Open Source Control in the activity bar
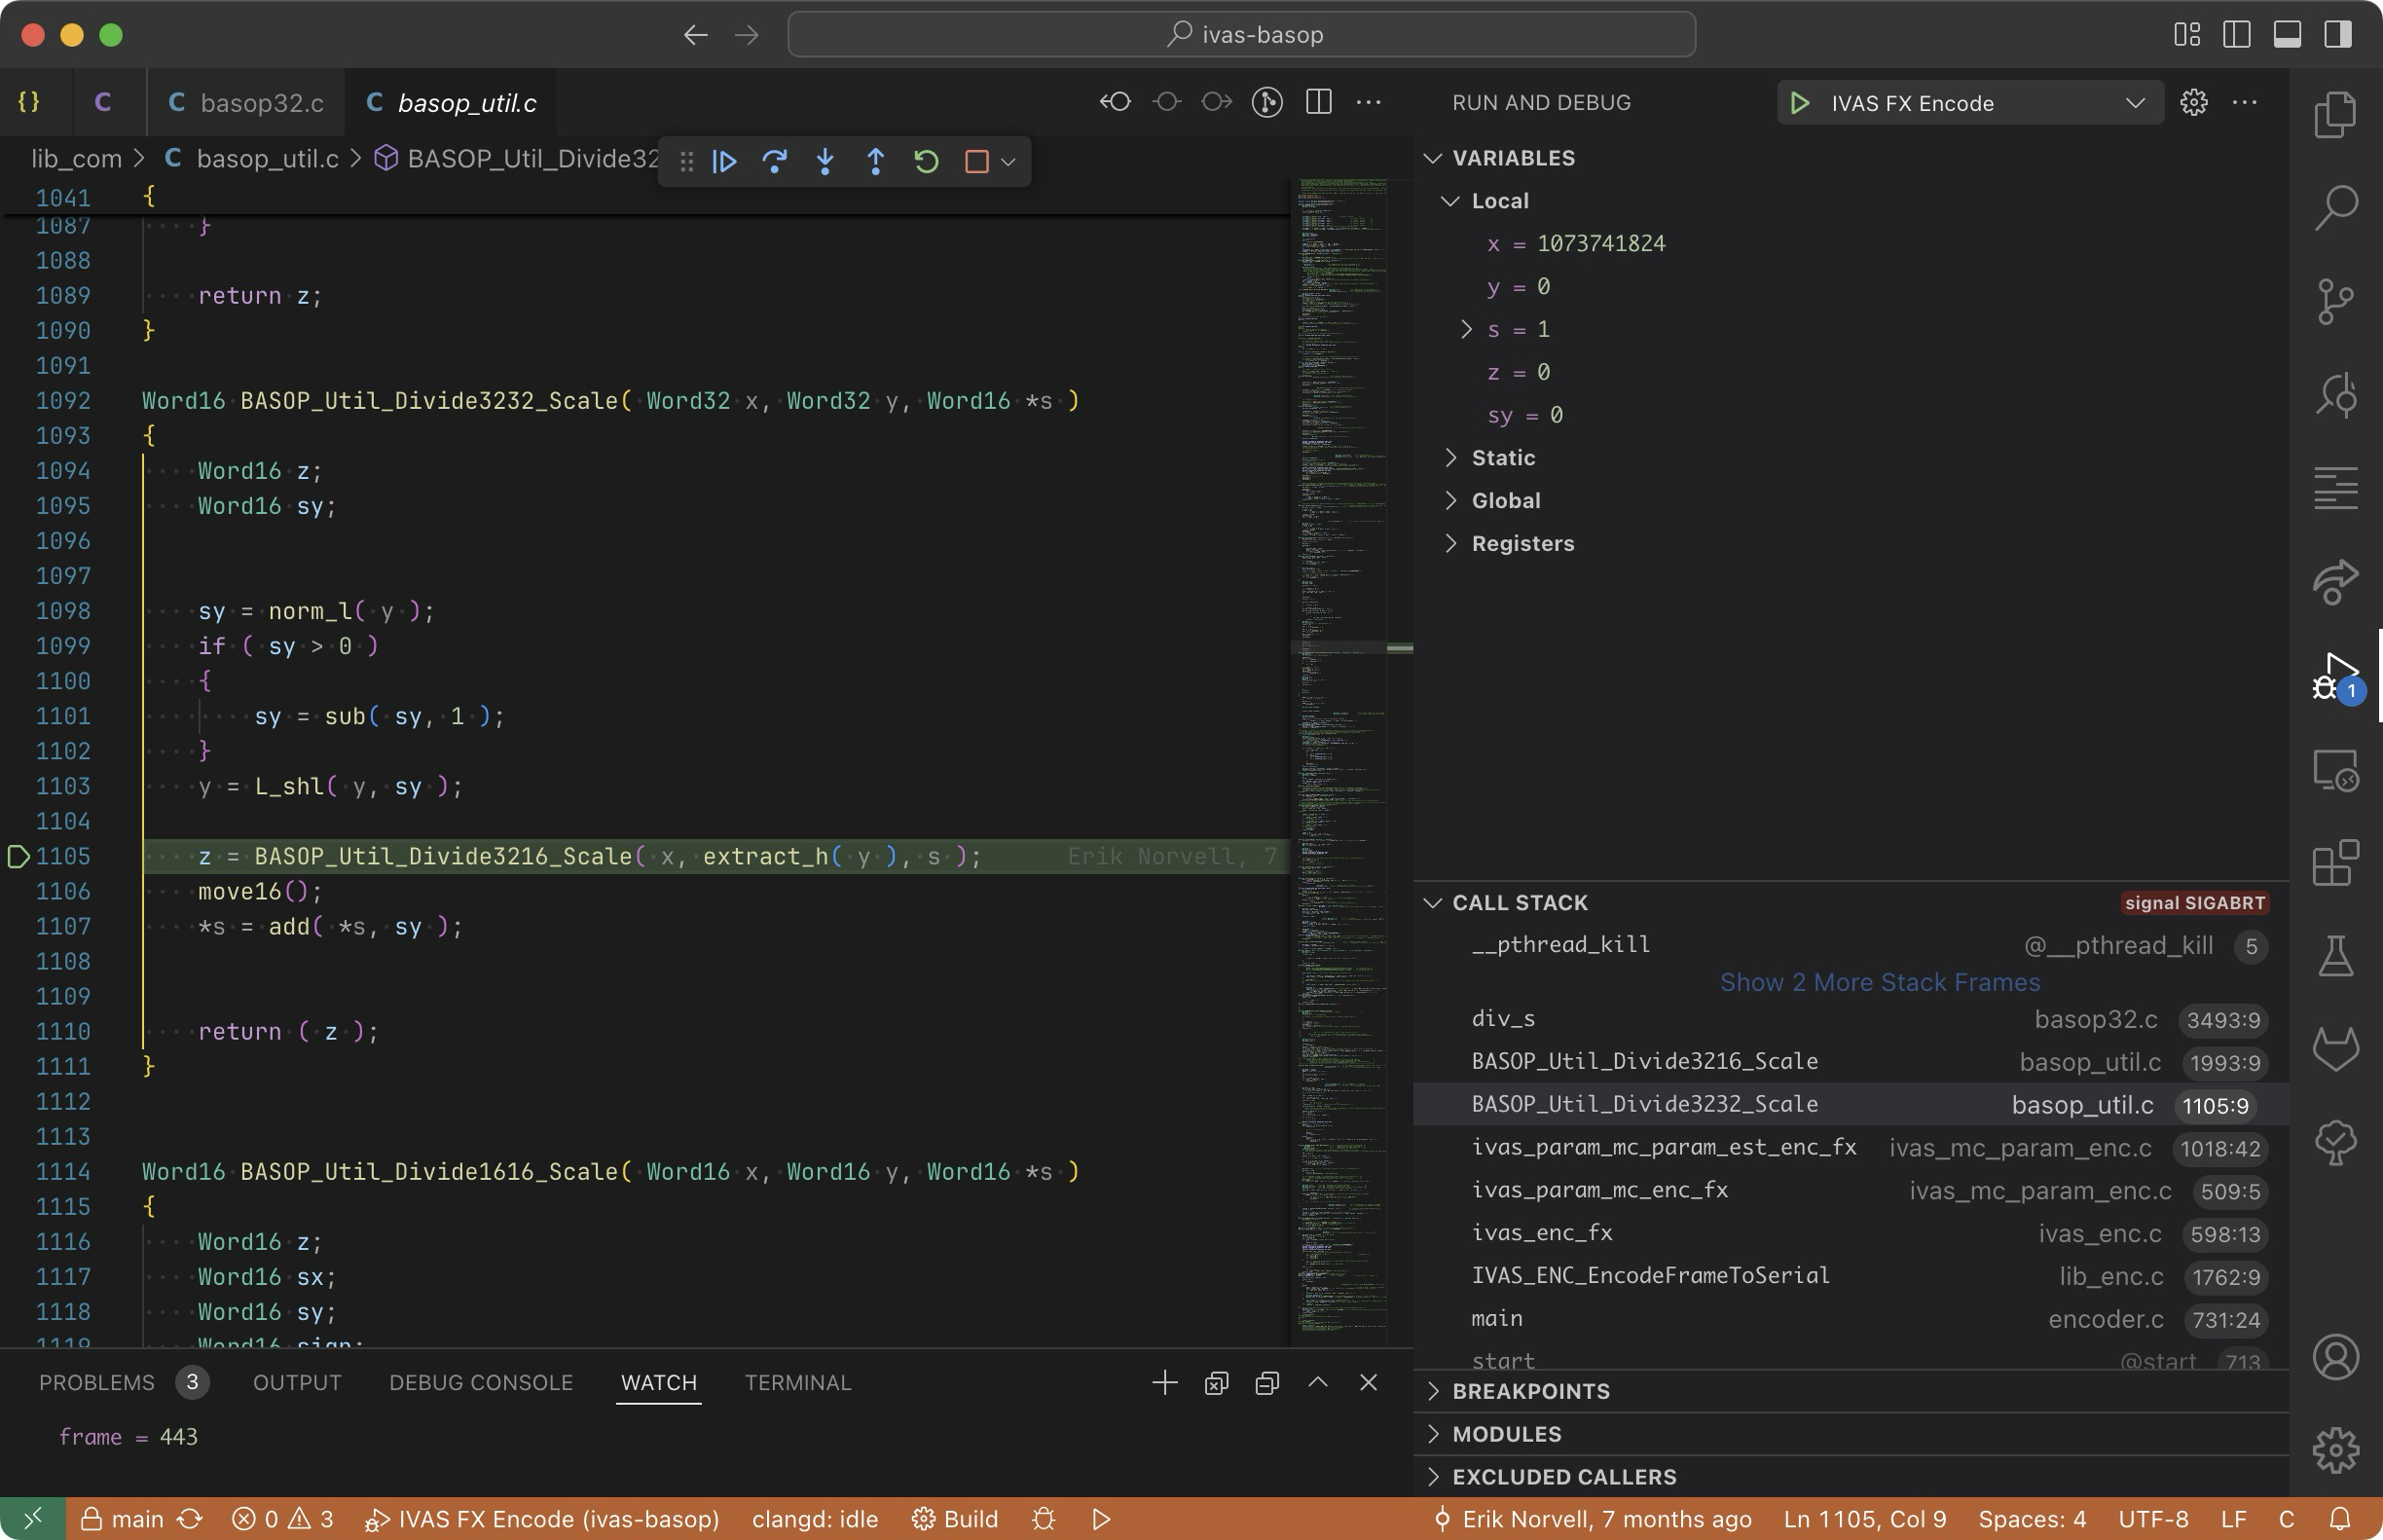 2335,301
